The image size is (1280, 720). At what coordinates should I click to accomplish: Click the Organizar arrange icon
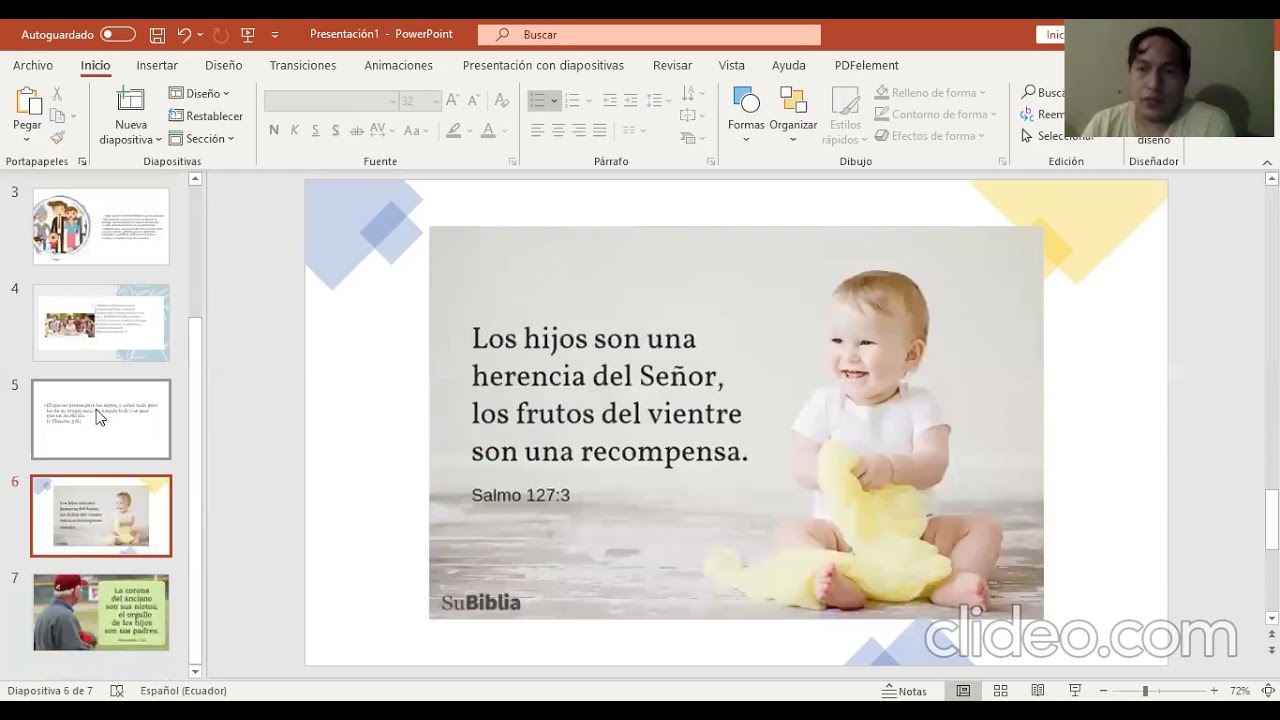[794, 105]
